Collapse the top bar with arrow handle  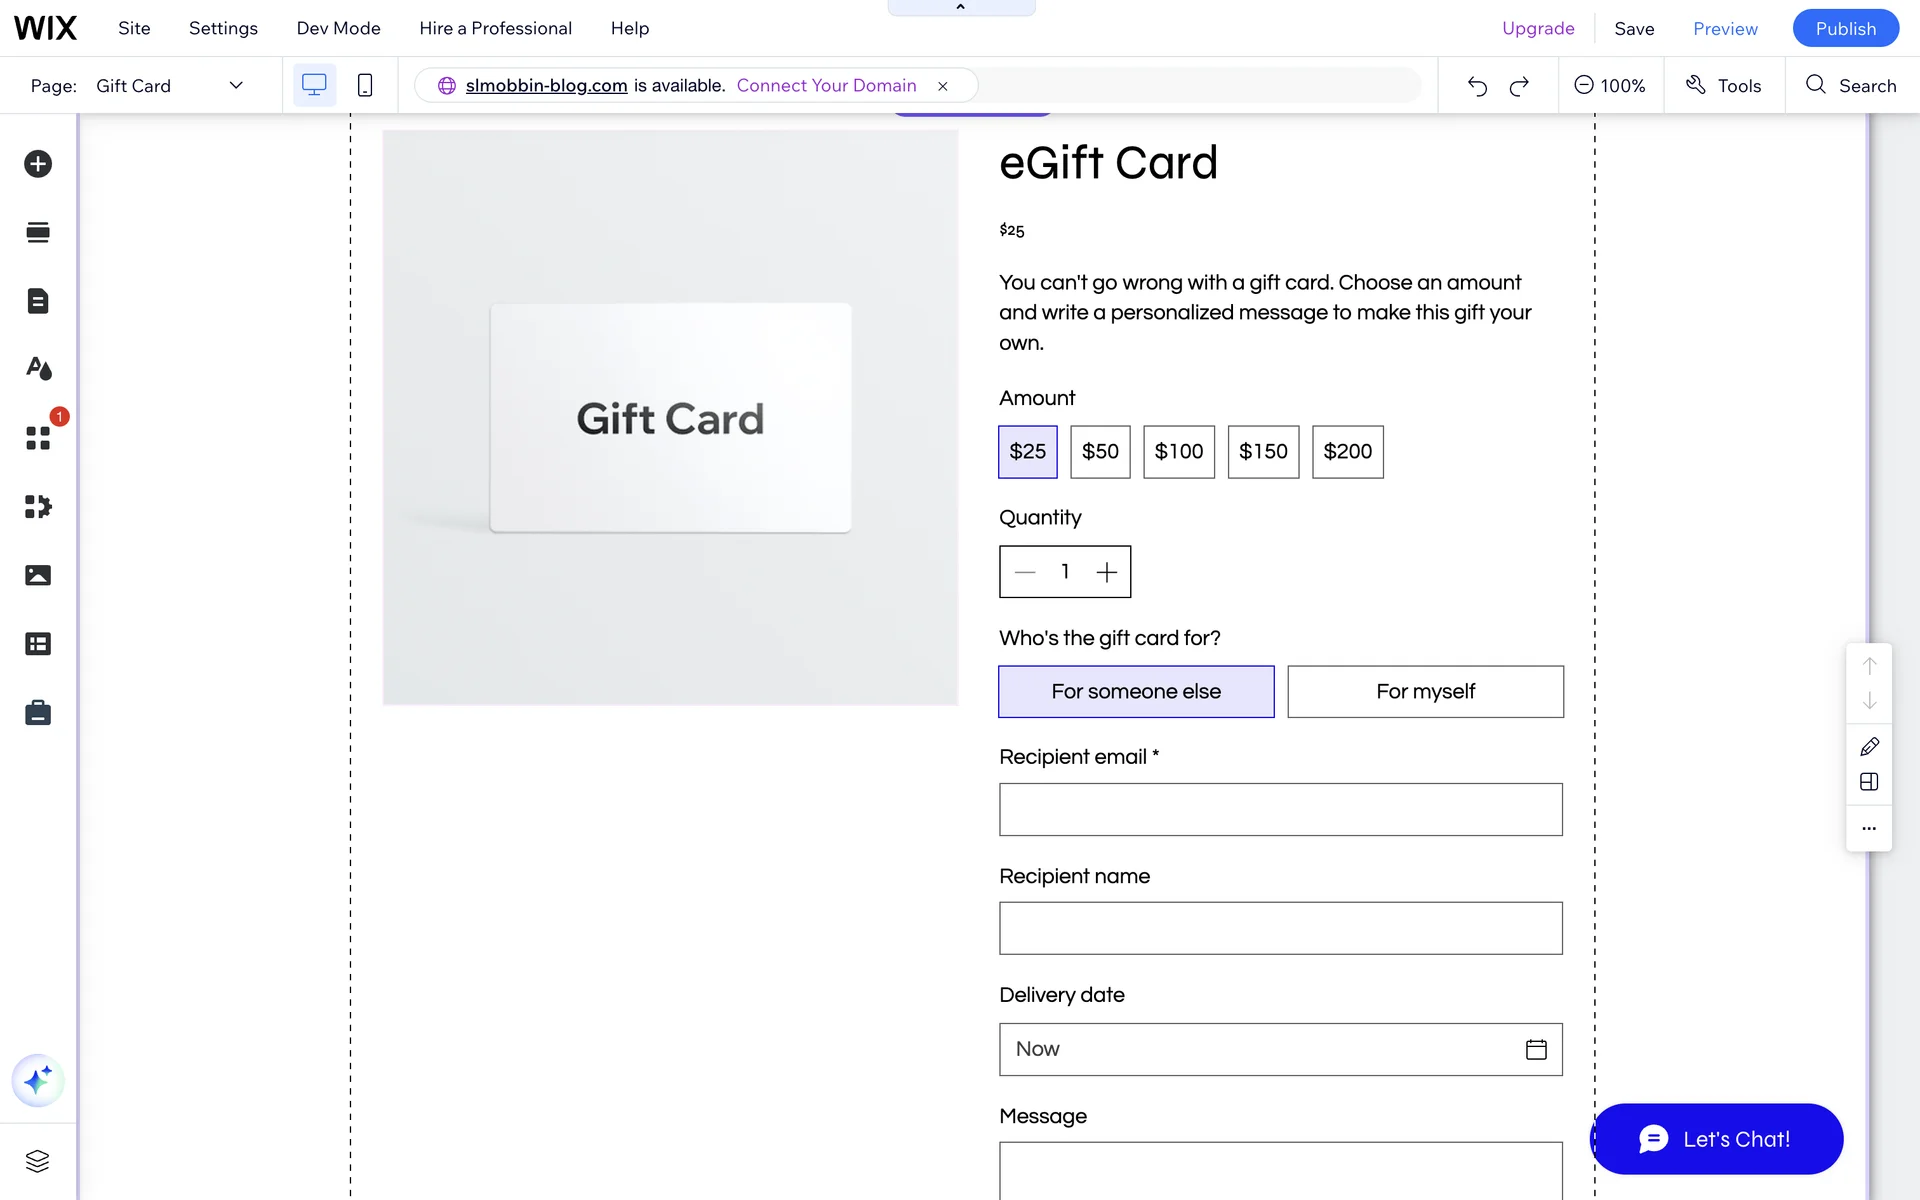pos(961,8)
